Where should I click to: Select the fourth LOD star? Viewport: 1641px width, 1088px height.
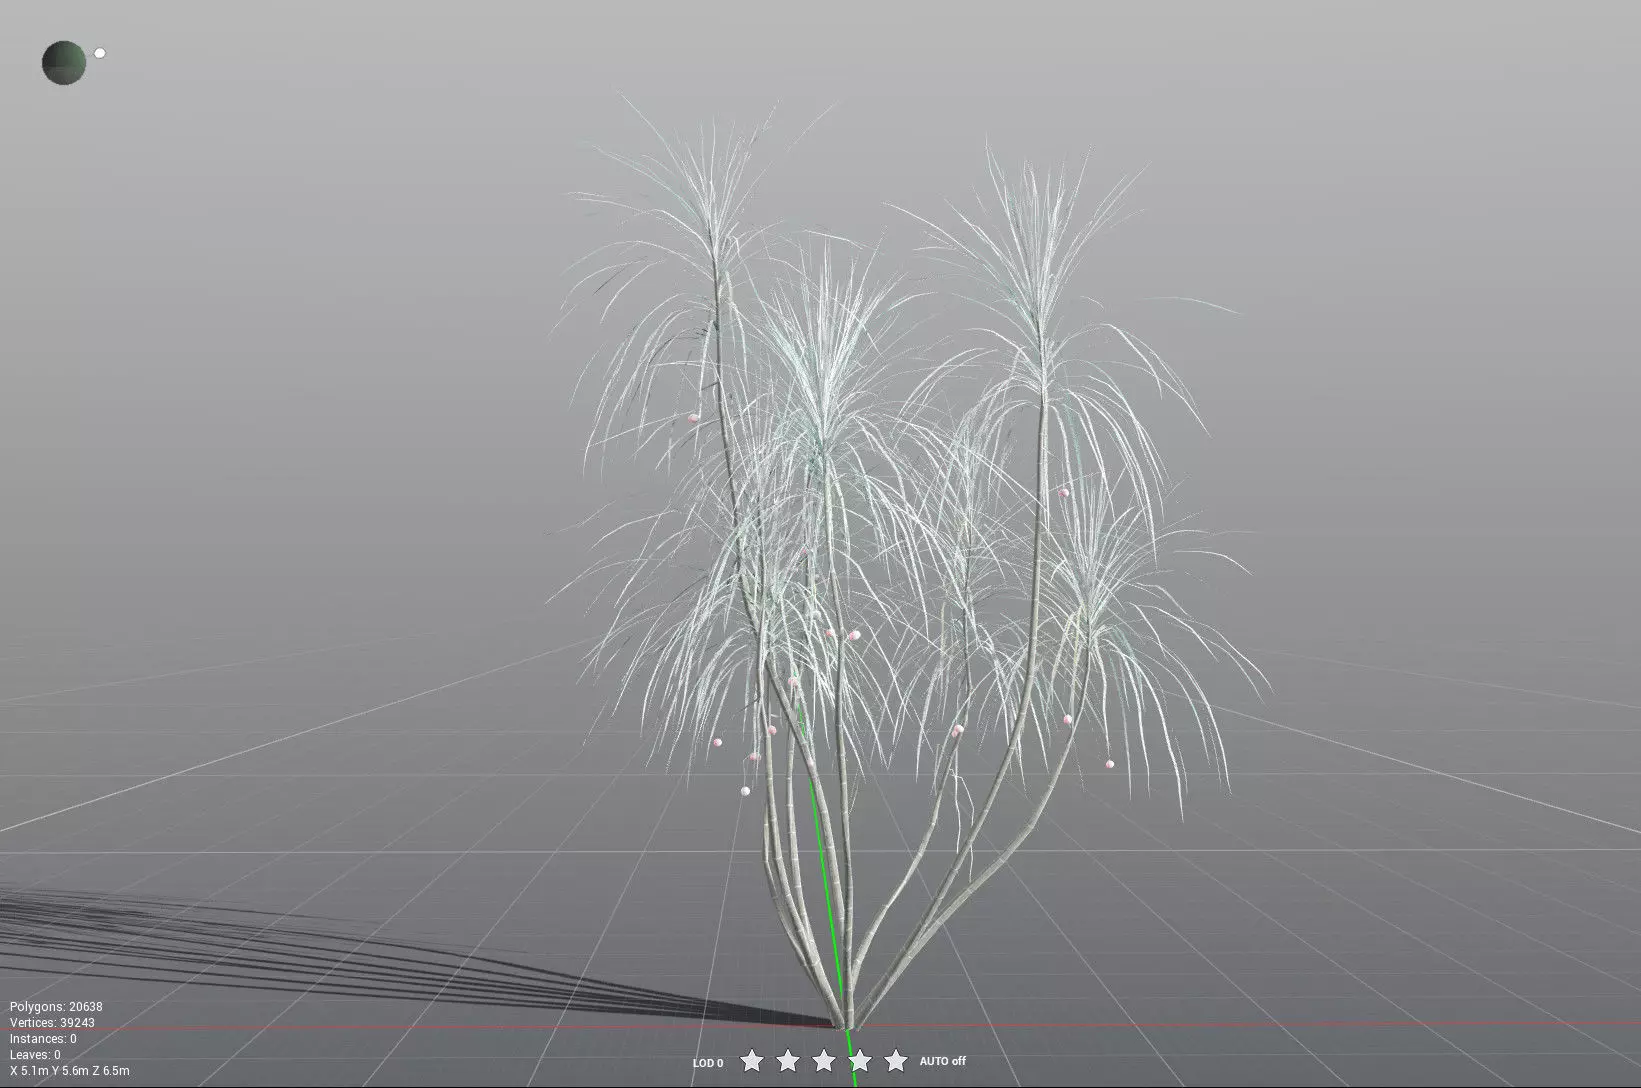click(x=860, y=1060)
